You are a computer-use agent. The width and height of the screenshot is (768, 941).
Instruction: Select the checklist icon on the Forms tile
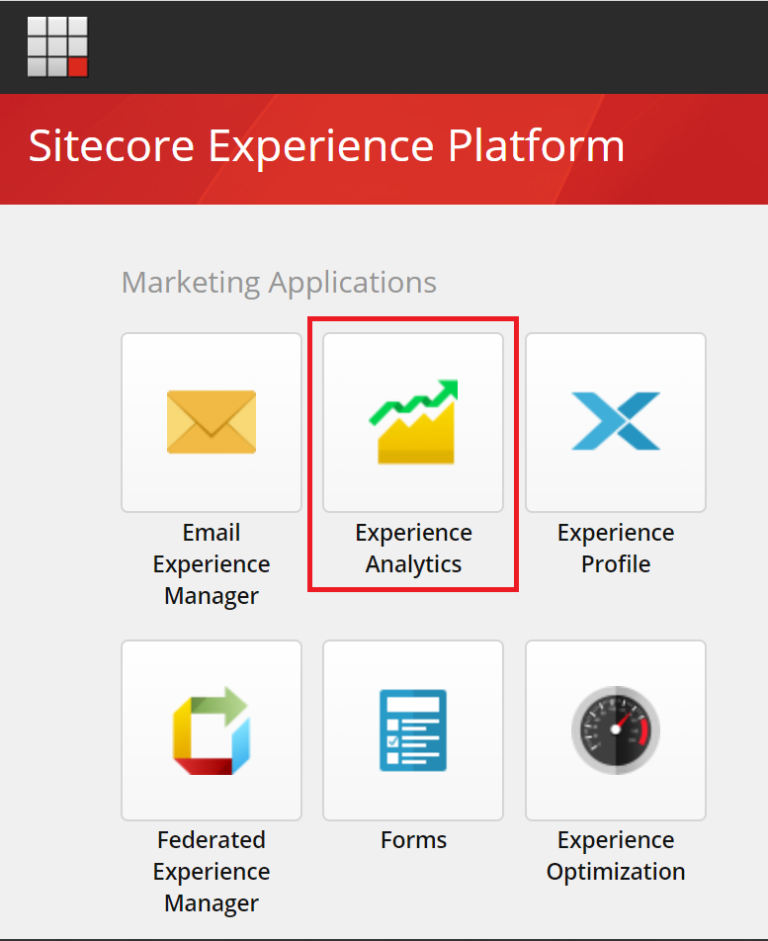tap(413, 729)
